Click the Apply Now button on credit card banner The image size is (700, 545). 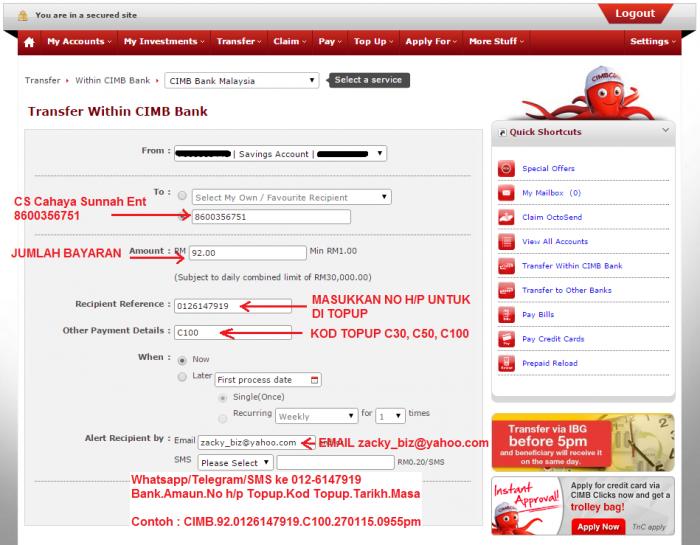[x=598, y=527]
